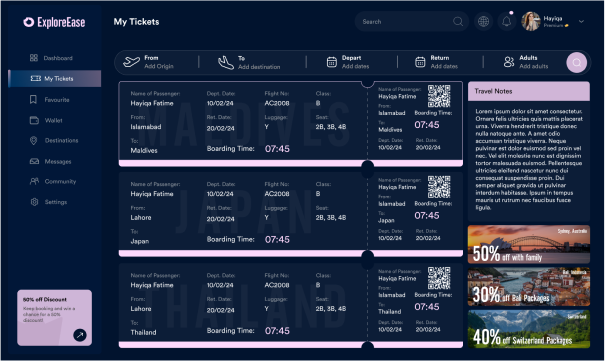Click the magnifier in Search bar

(x=458, y=22)
